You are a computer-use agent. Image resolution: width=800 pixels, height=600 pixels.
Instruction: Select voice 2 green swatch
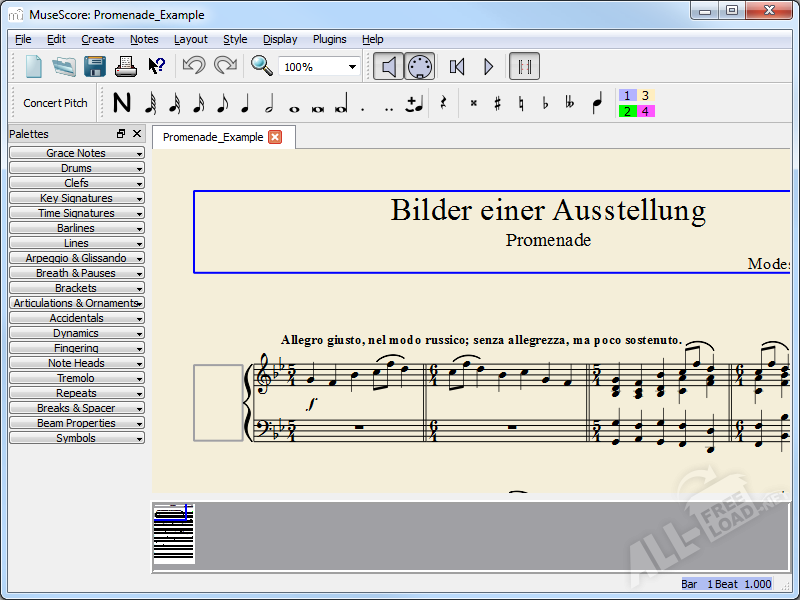tap(627, 111)
